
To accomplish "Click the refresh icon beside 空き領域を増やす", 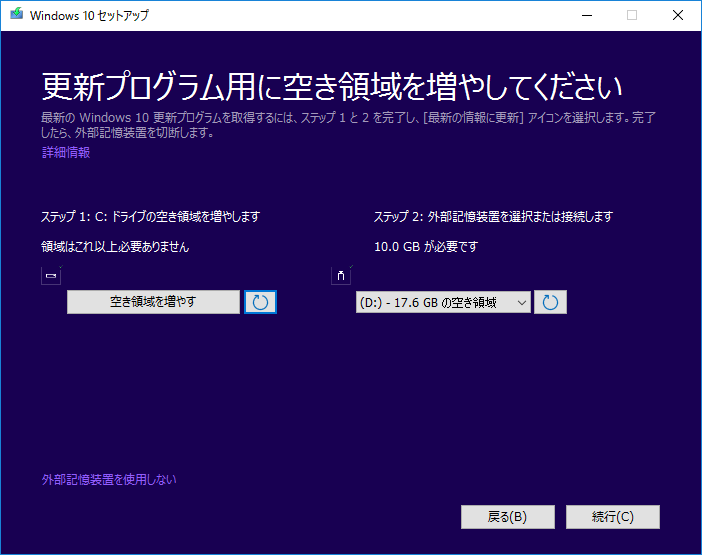I will click(x=260, y=302).
